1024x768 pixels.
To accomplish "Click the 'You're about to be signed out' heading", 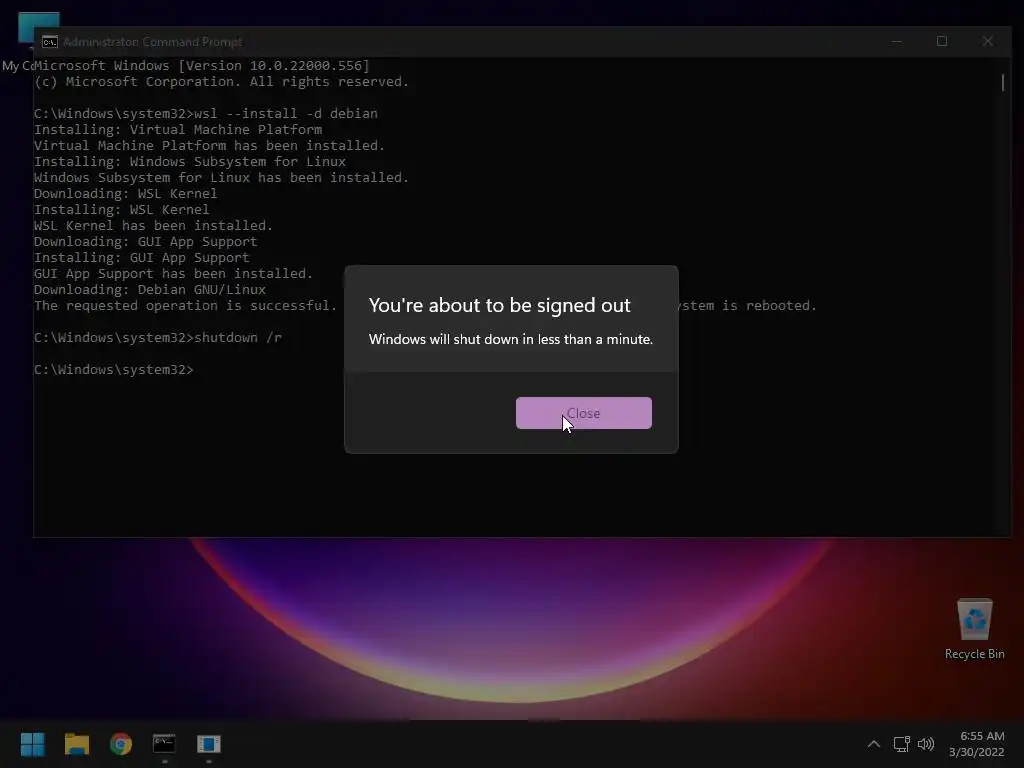I will pyautogui.click(x=500, y=305).
